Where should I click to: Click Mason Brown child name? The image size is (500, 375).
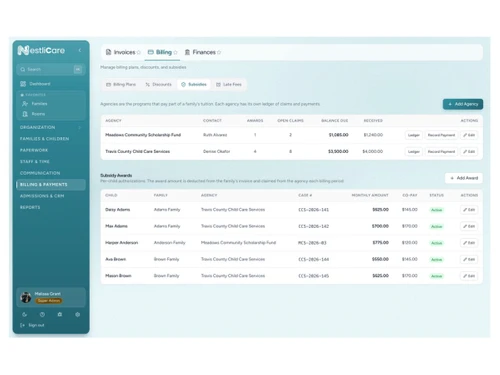coord(118,276)
